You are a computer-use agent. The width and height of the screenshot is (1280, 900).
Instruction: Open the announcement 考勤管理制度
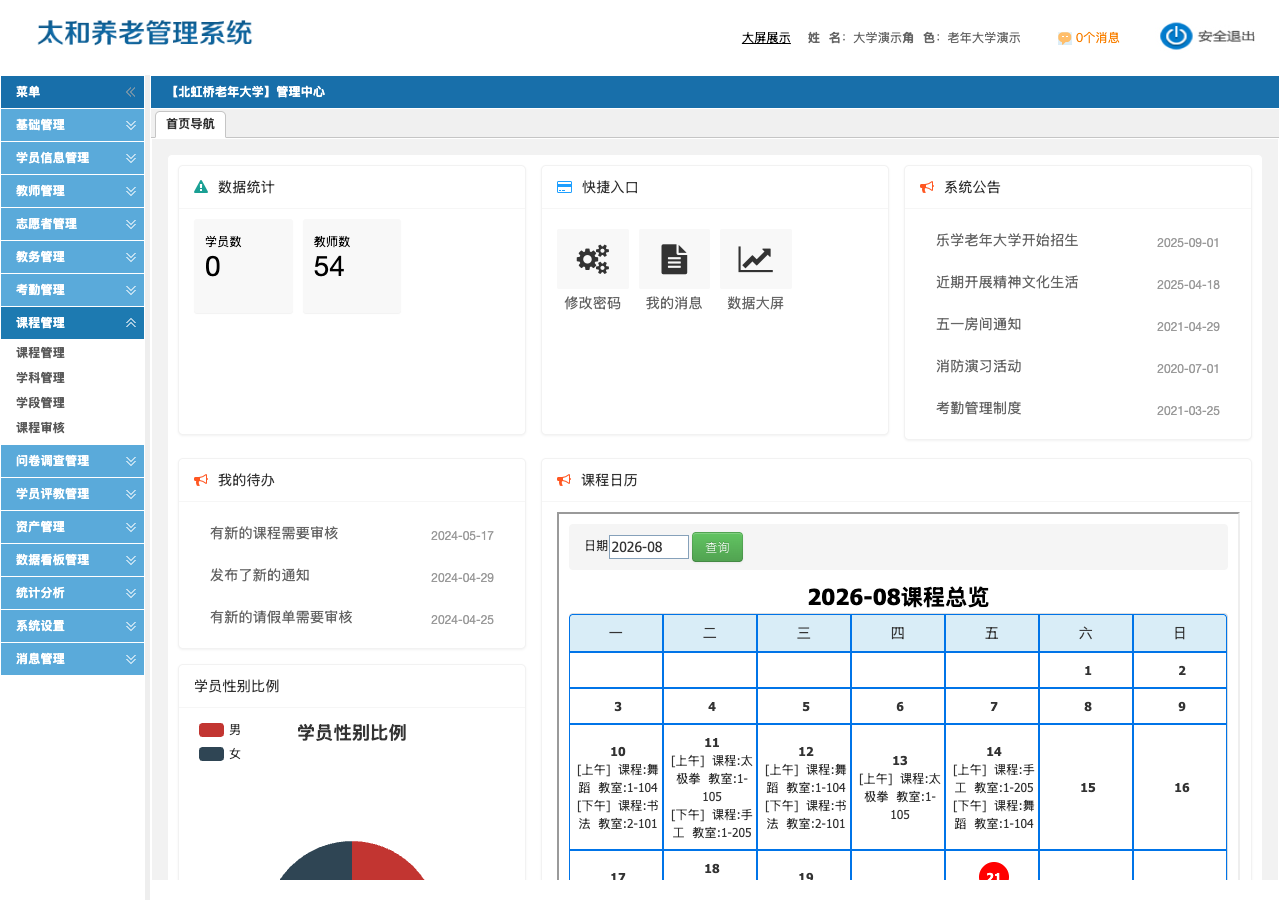click(x=978, y=408)
